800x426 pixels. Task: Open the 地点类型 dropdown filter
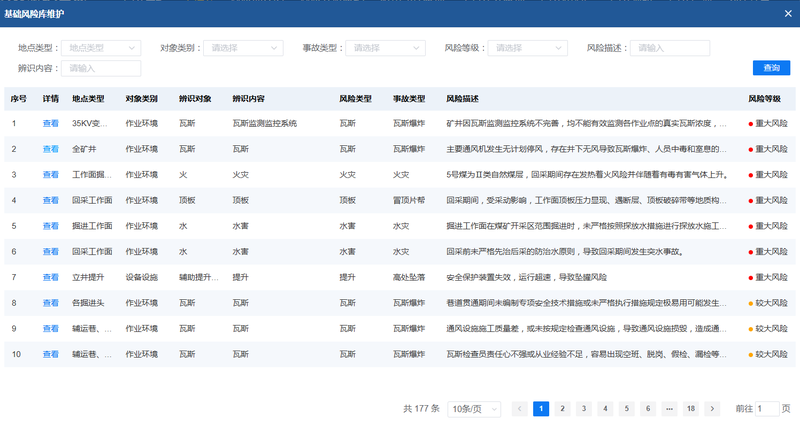point(101,48)
